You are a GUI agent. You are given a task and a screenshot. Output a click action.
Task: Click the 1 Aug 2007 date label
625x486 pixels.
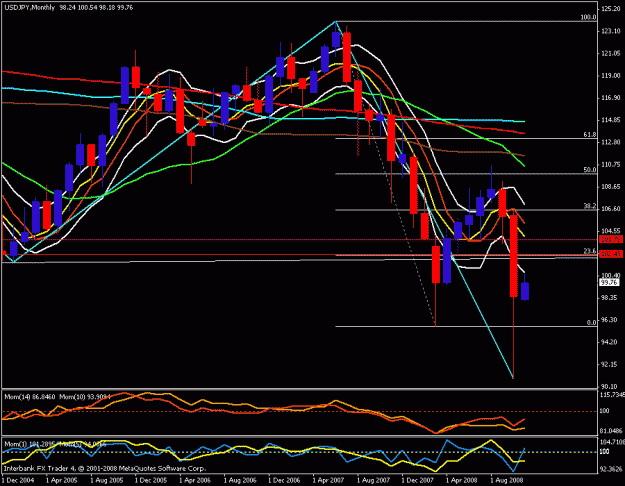click(x=373, y=480)
